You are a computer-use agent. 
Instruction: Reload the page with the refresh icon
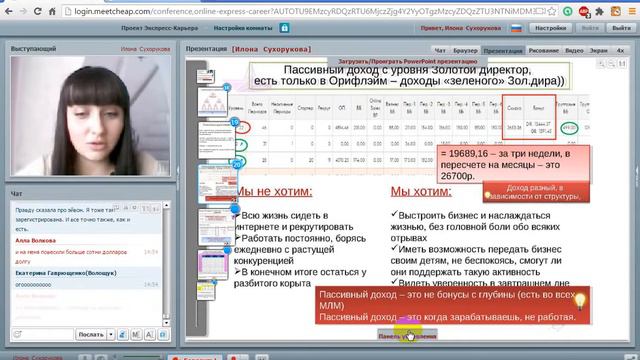click(38, 11)
